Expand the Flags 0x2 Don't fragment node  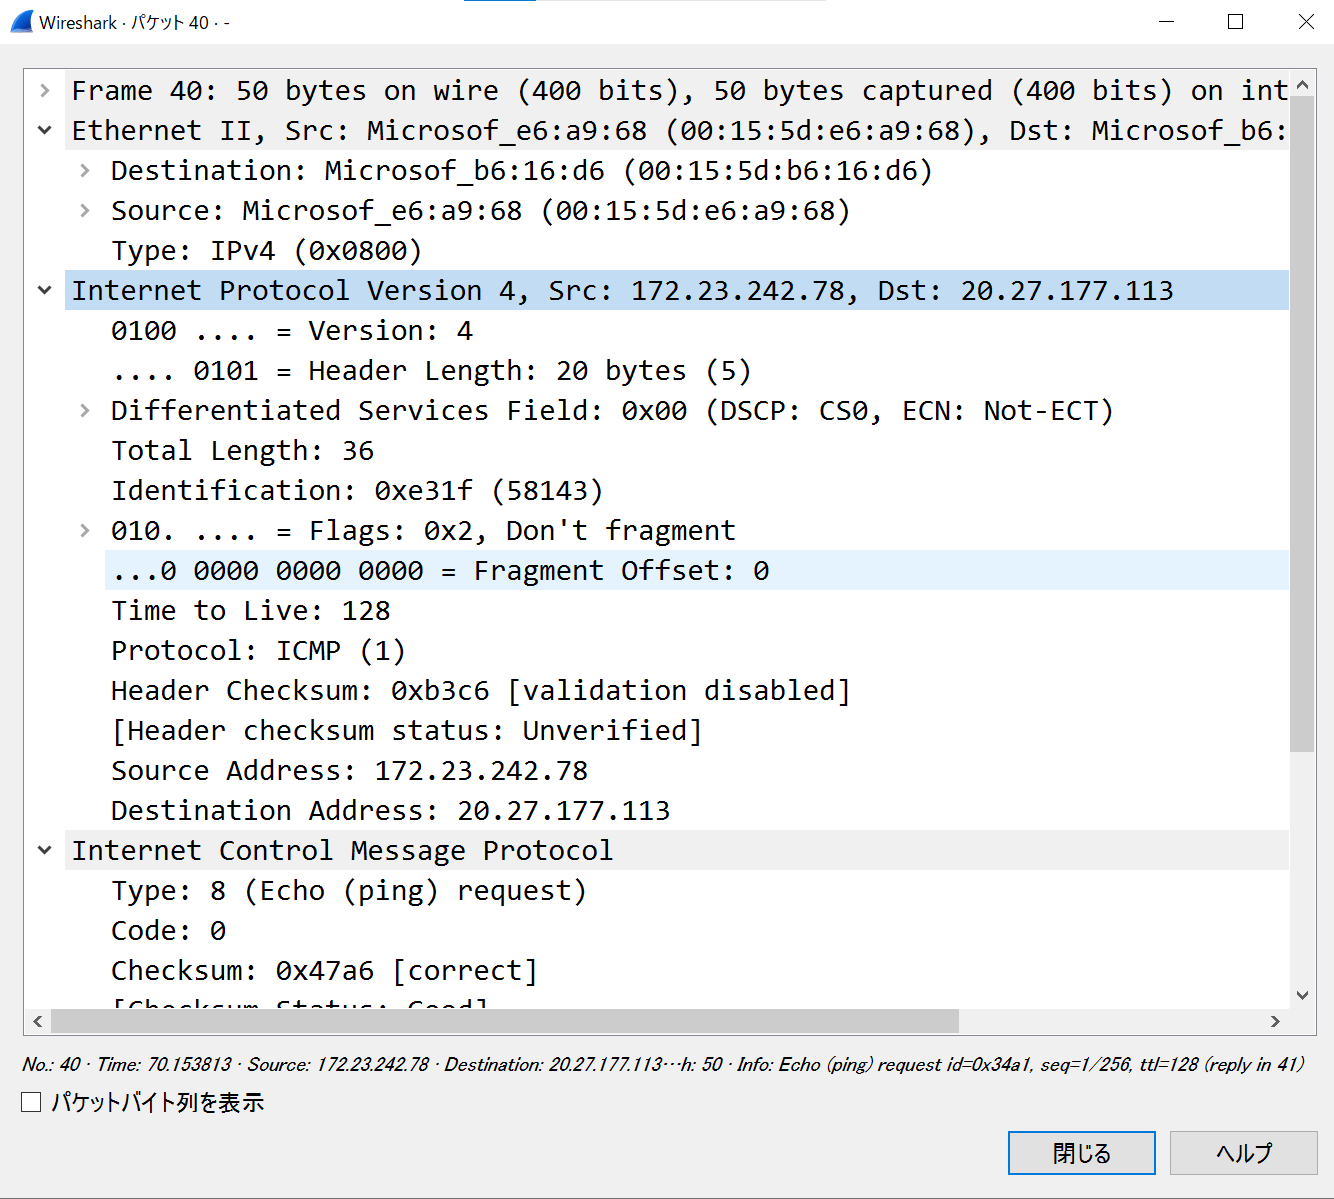(85, 531)
